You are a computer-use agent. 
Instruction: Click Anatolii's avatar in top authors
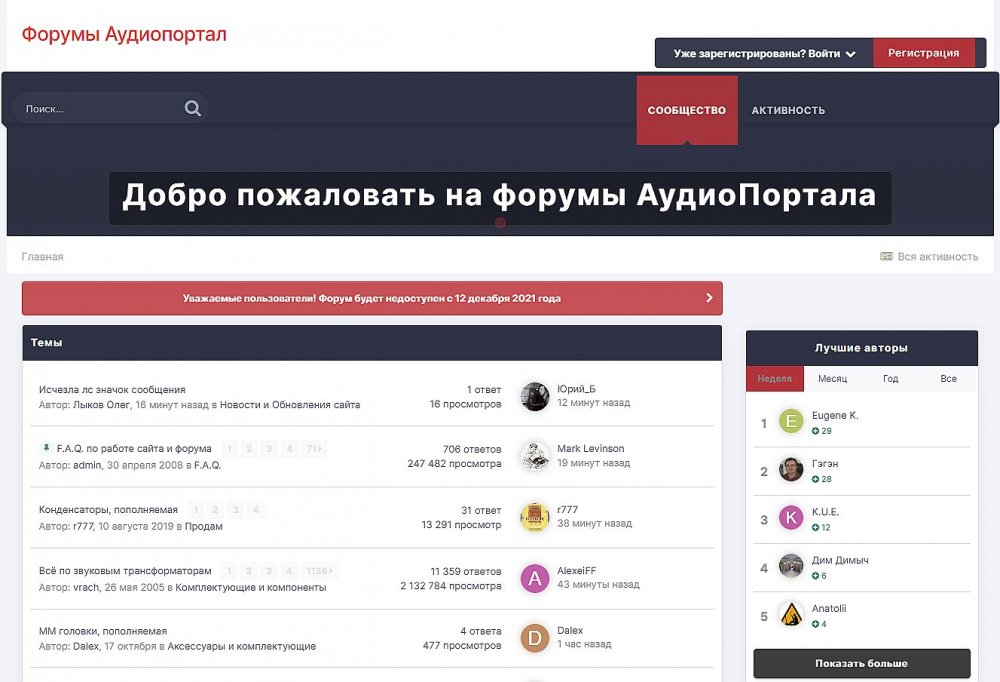[x=791, y=615]
